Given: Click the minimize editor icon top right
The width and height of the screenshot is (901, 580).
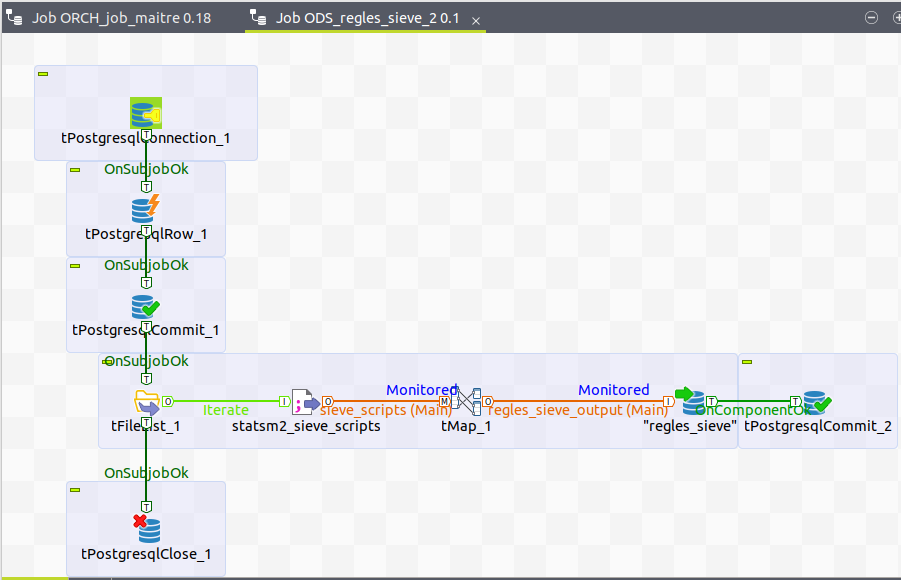Looking at the screenshot, I should click(871, 18).
